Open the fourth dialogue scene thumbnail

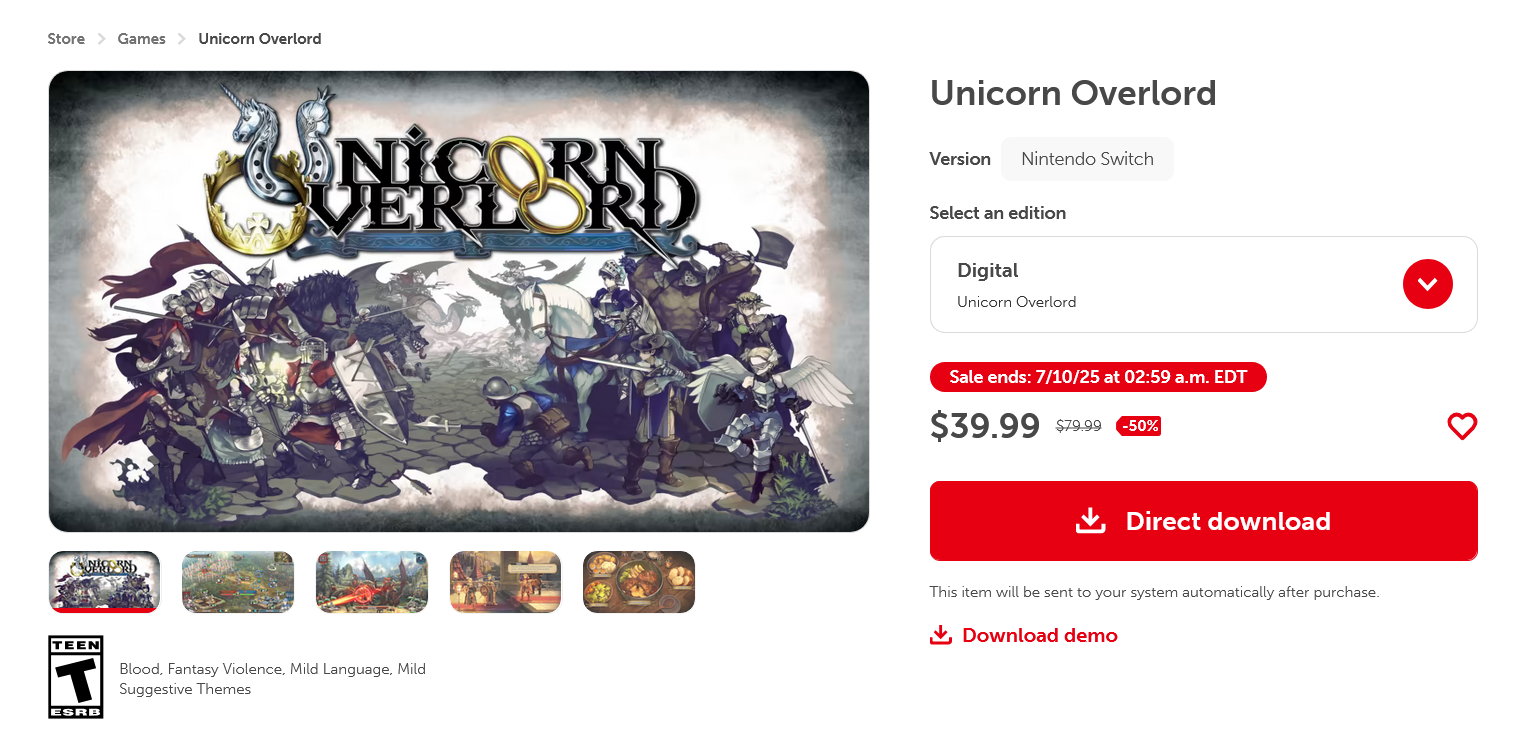click(x=505, y=581)
